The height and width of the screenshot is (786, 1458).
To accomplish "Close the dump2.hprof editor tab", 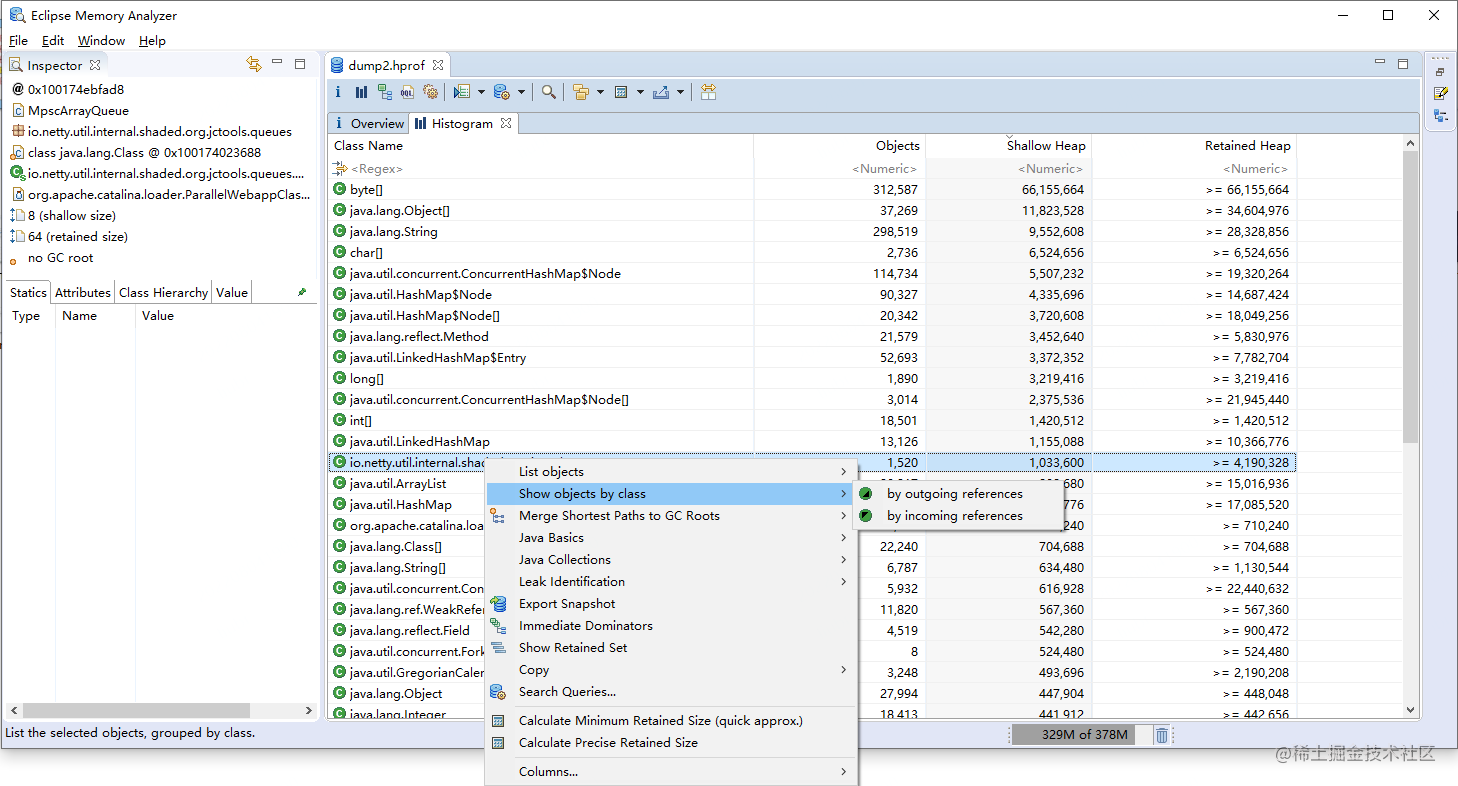I will [436, 65].
